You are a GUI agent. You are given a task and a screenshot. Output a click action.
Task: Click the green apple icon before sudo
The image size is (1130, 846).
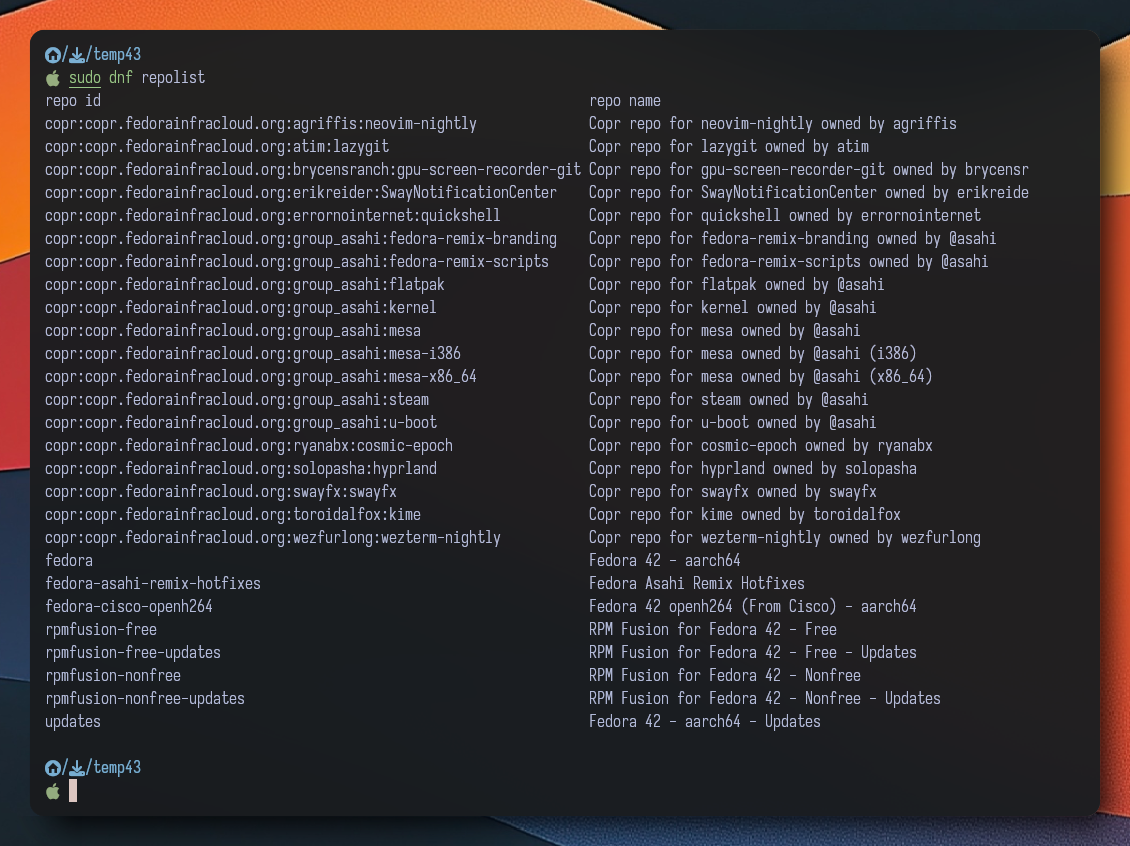click(53, 78)
